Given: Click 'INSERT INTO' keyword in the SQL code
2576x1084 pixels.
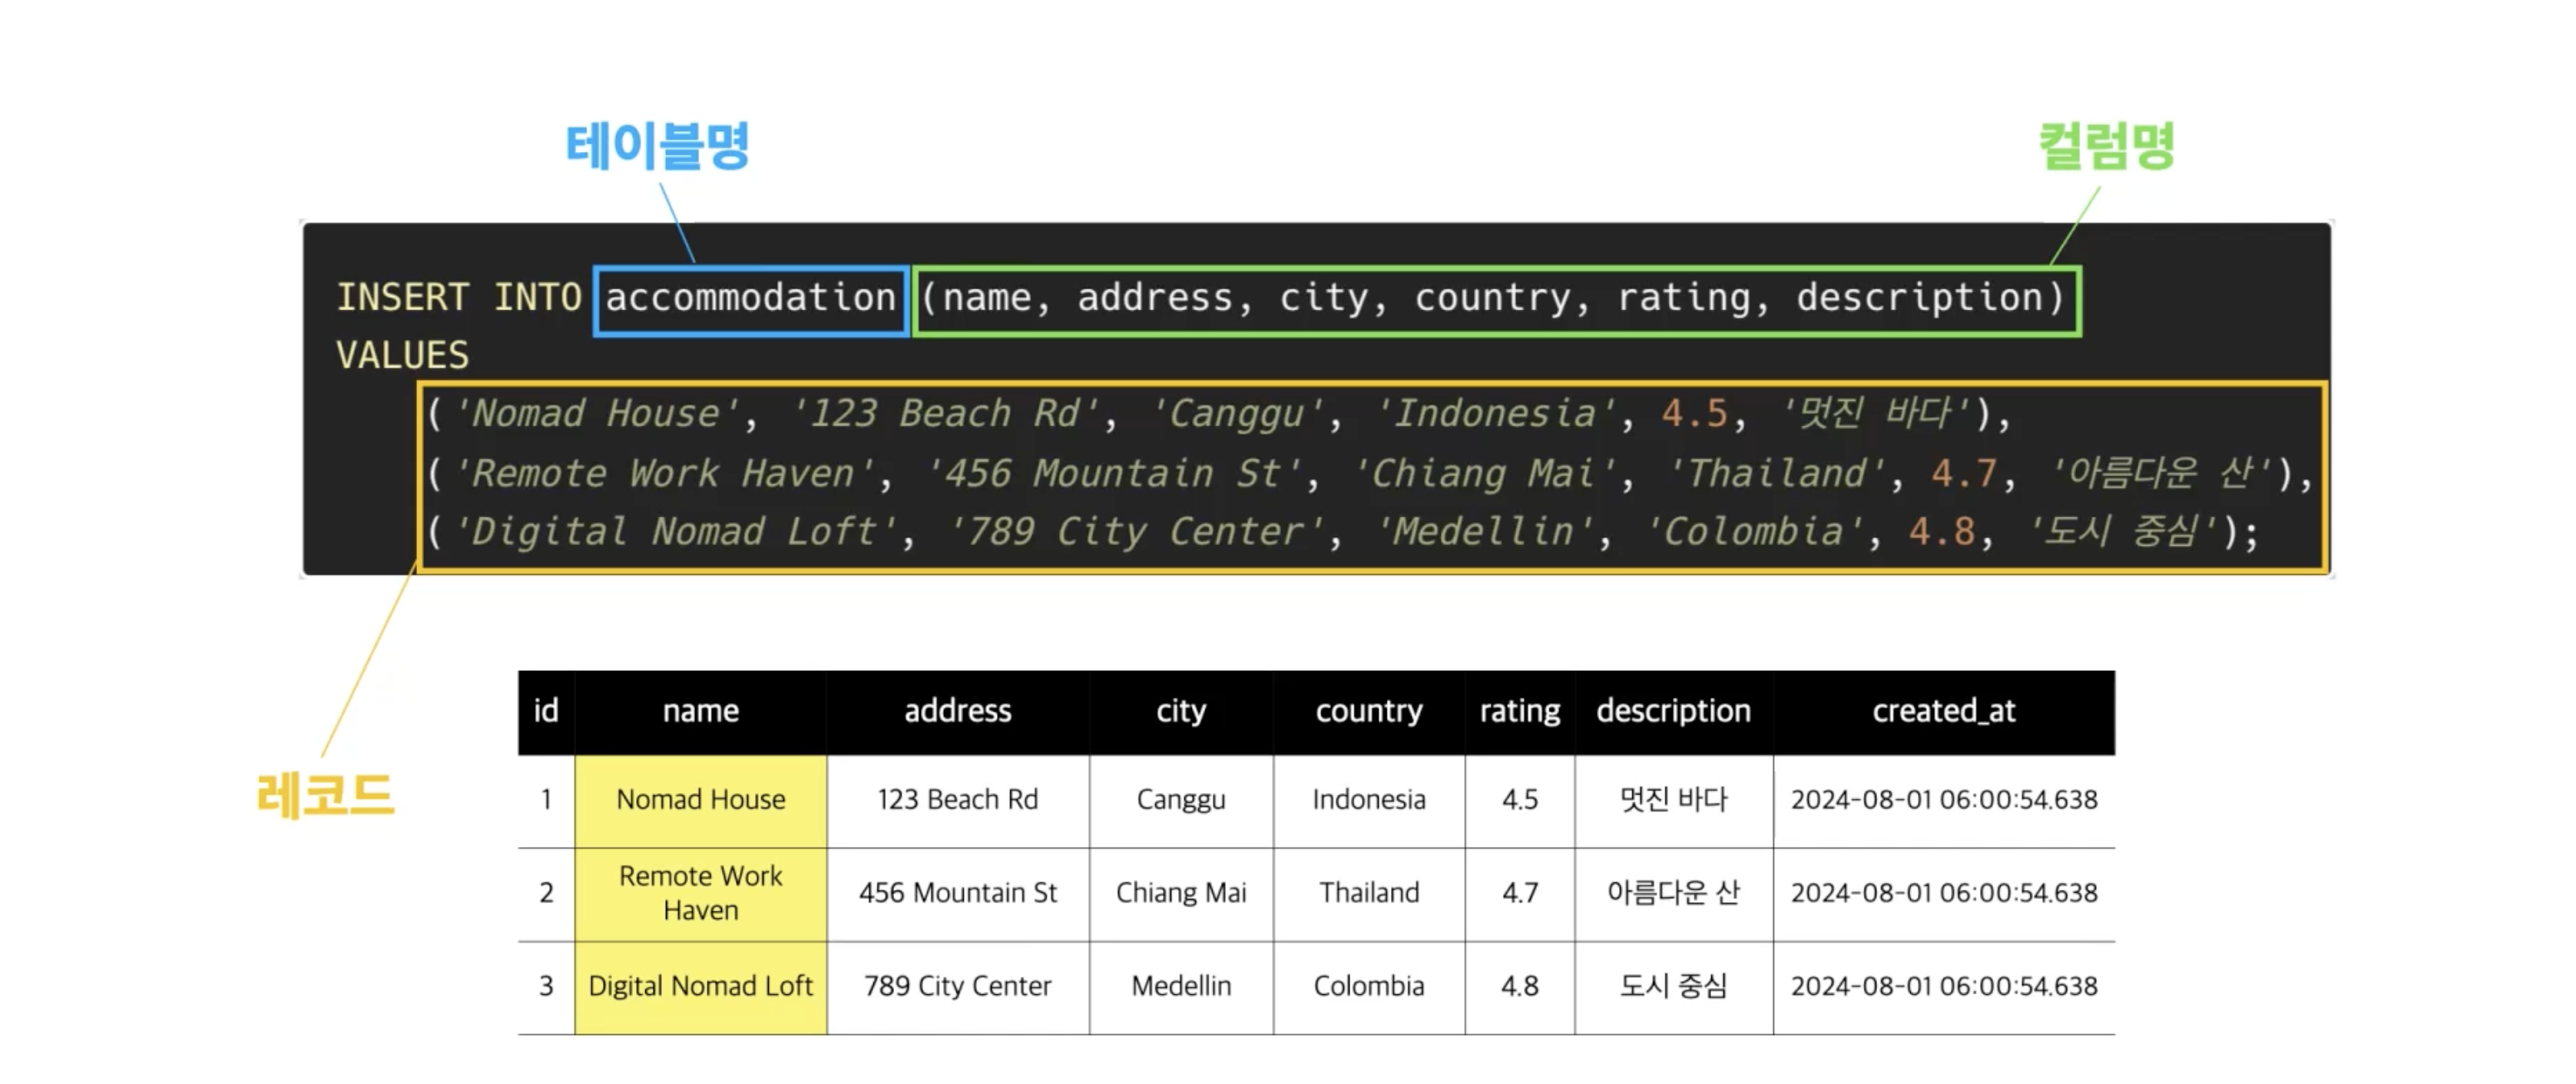Looking at the screenshot, I should click(459, 298).
